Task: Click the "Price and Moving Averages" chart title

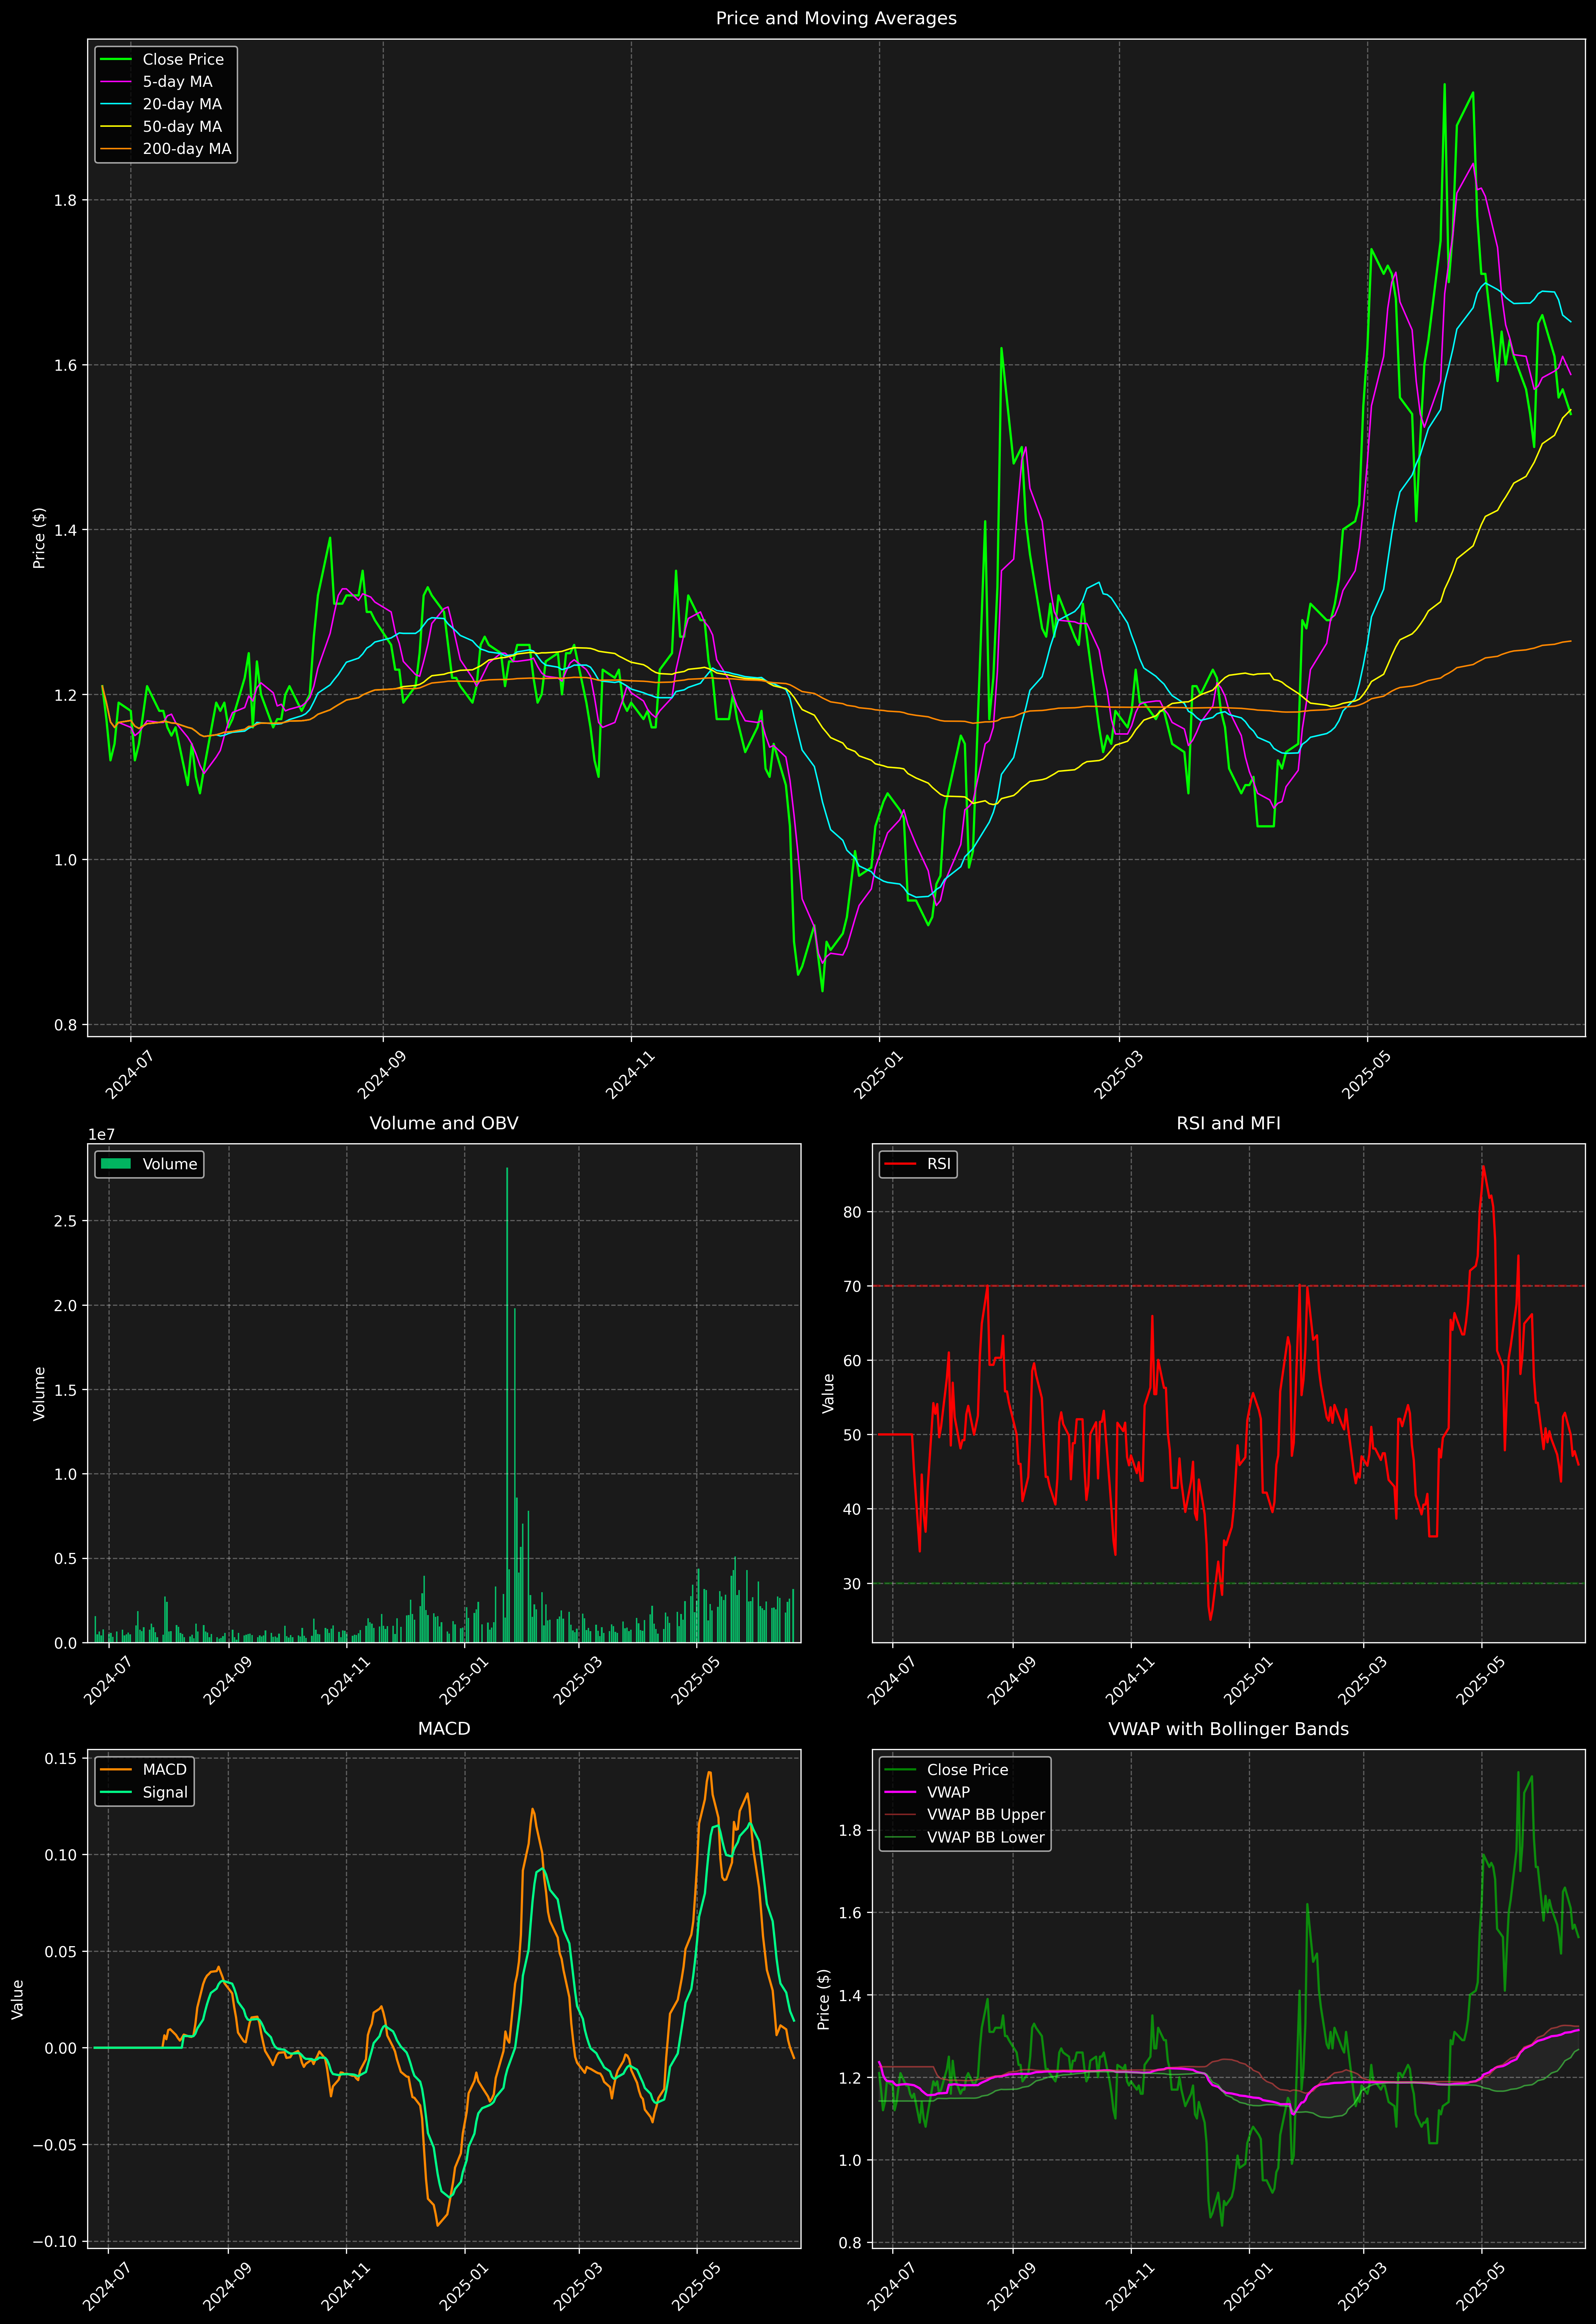Action: coord(836,18)
